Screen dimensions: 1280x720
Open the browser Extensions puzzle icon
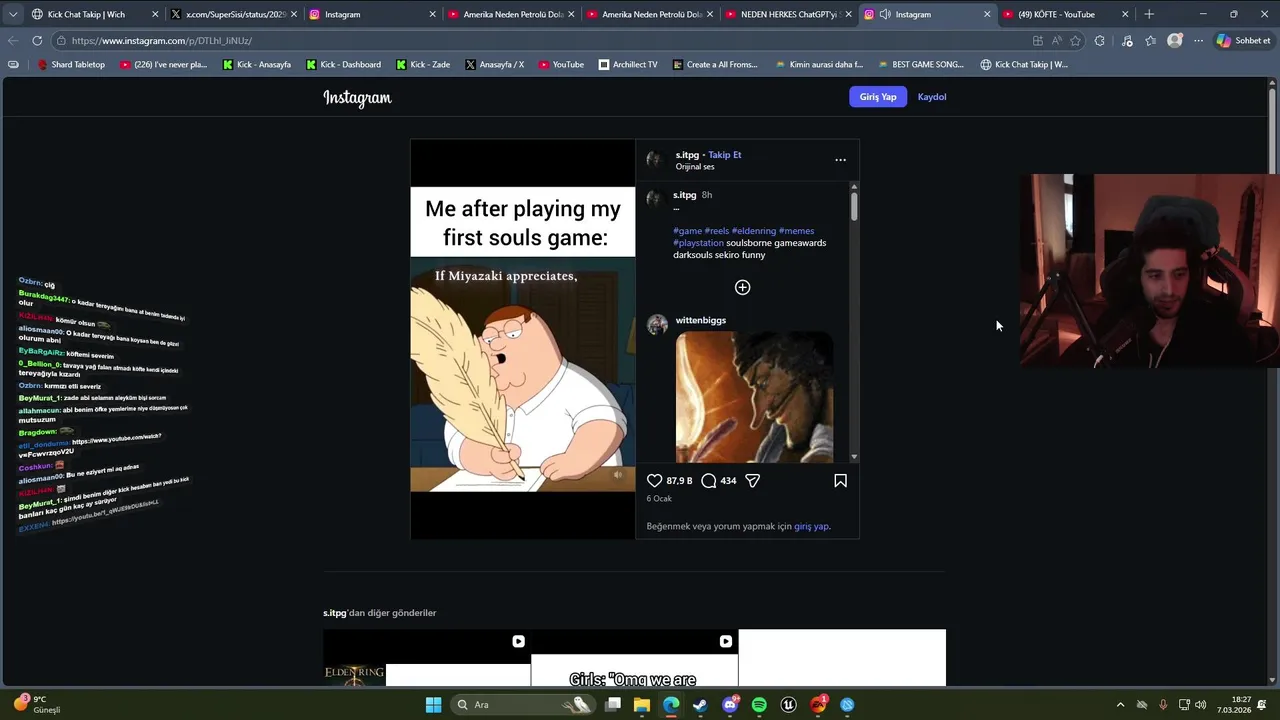click(1100, 41)
